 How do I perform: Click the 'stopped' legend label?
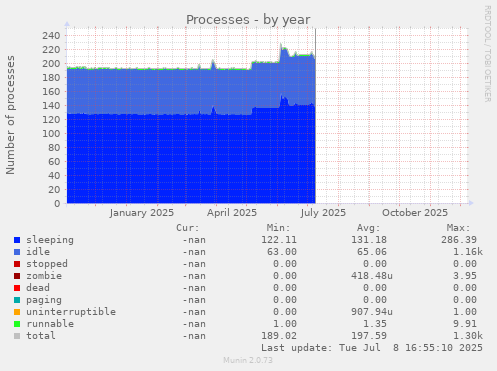pyautogui.click(x=47, y=264)
